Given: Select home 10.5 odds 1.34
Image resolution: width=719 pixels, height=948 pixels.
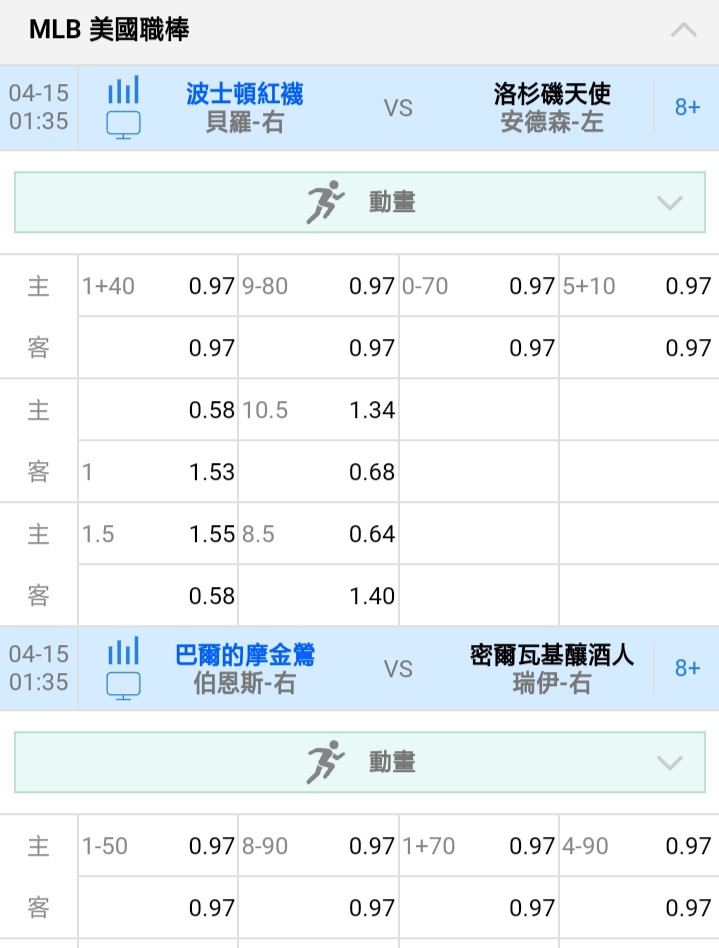Looking at the screenshot, I should point(319,410).
